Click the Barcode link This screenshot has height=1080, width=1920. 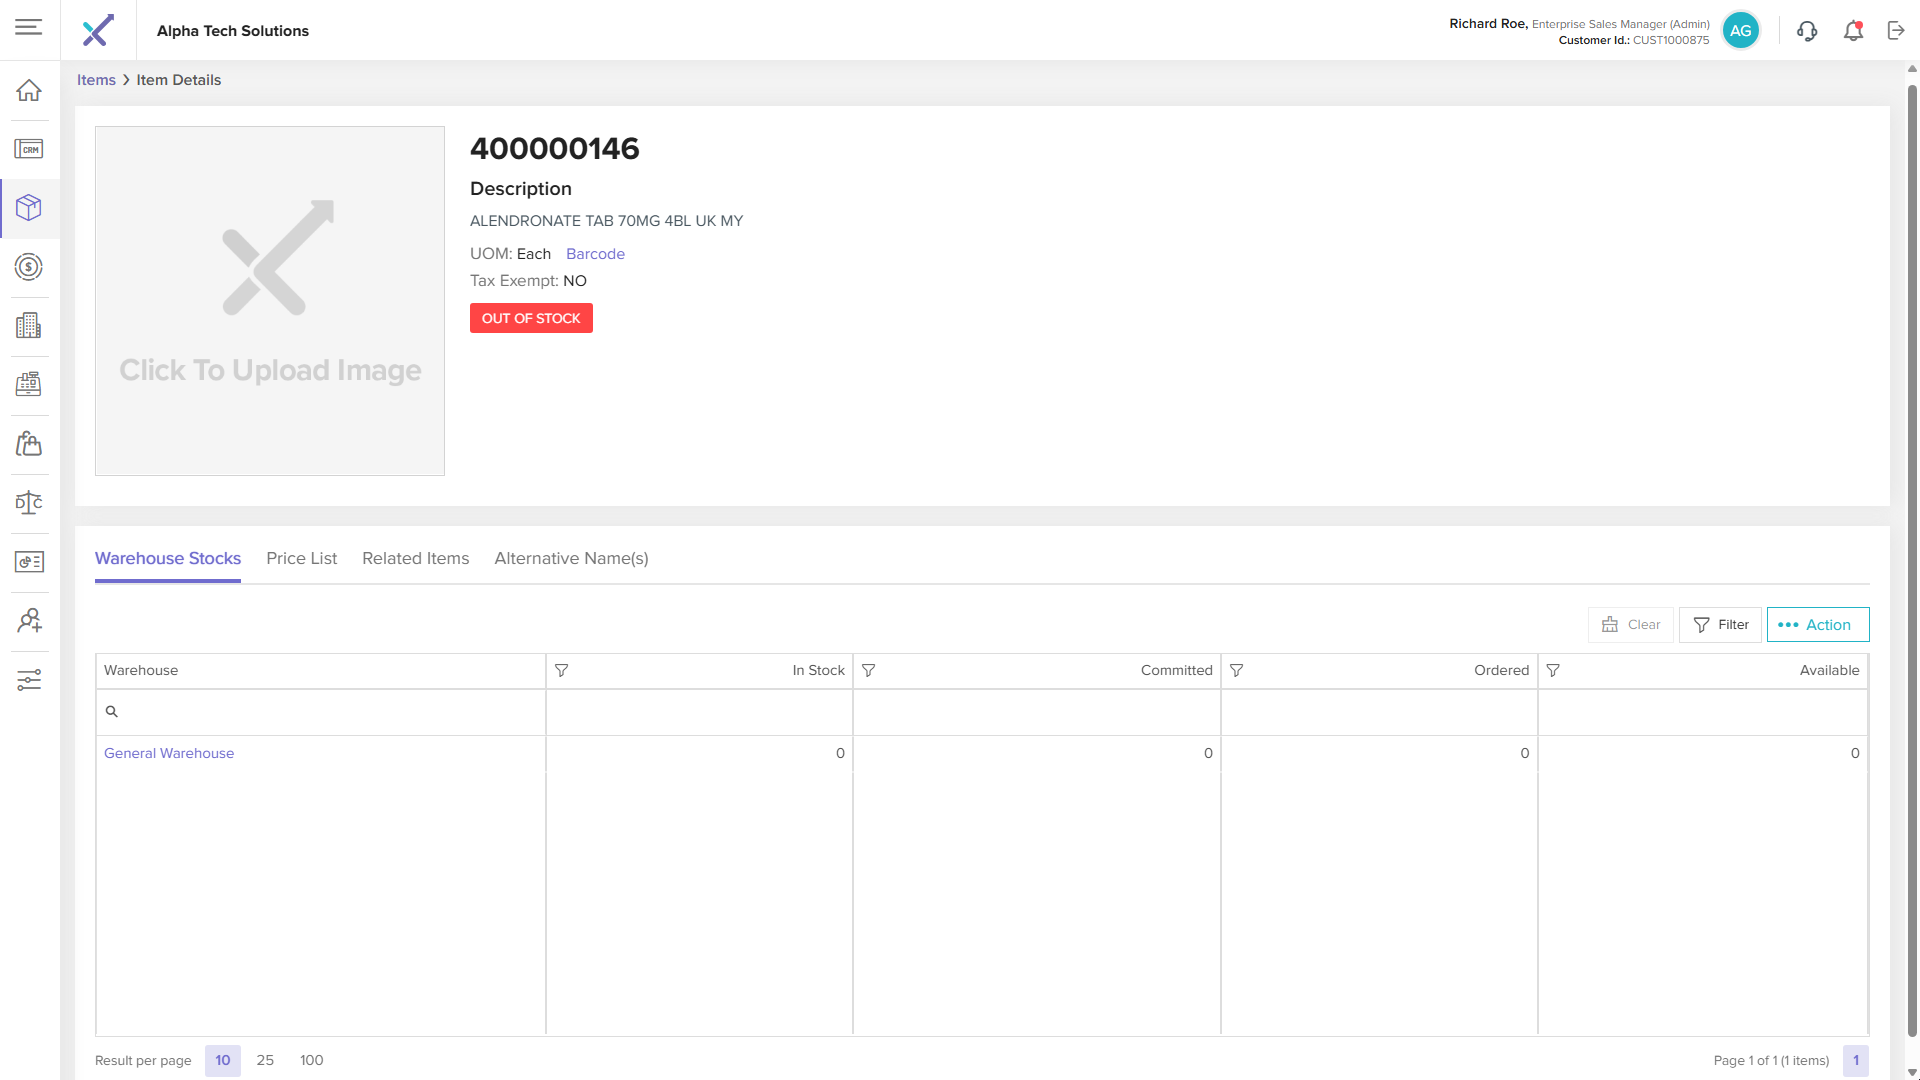tap(595, 254)
